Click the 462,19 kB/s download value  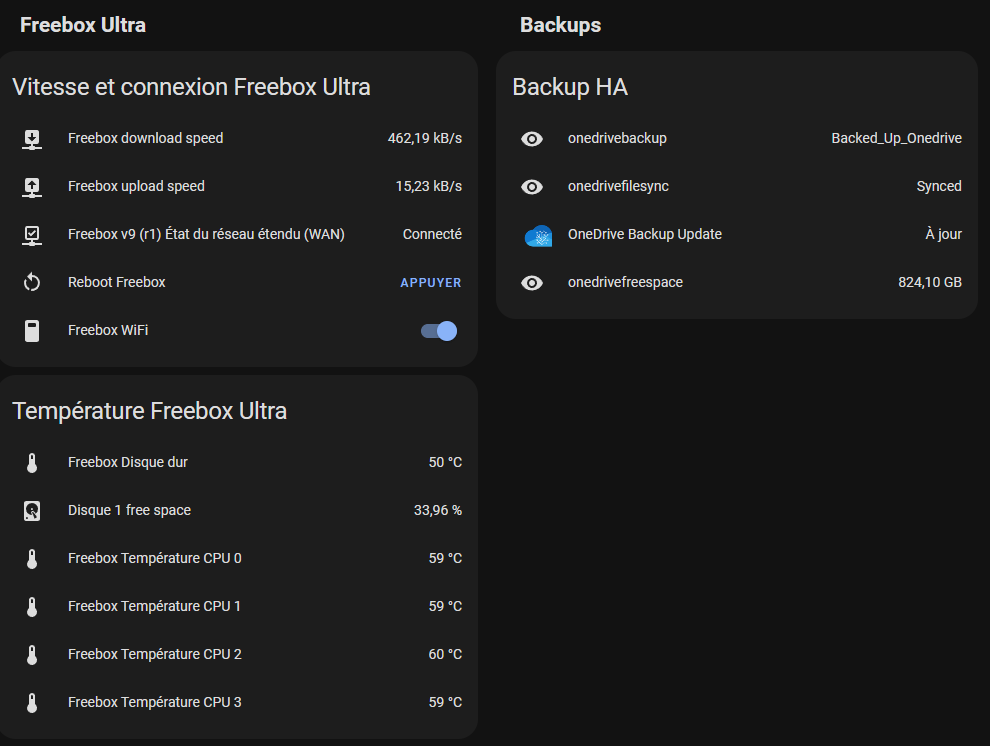pyautogui.click(x=425, y=138)
